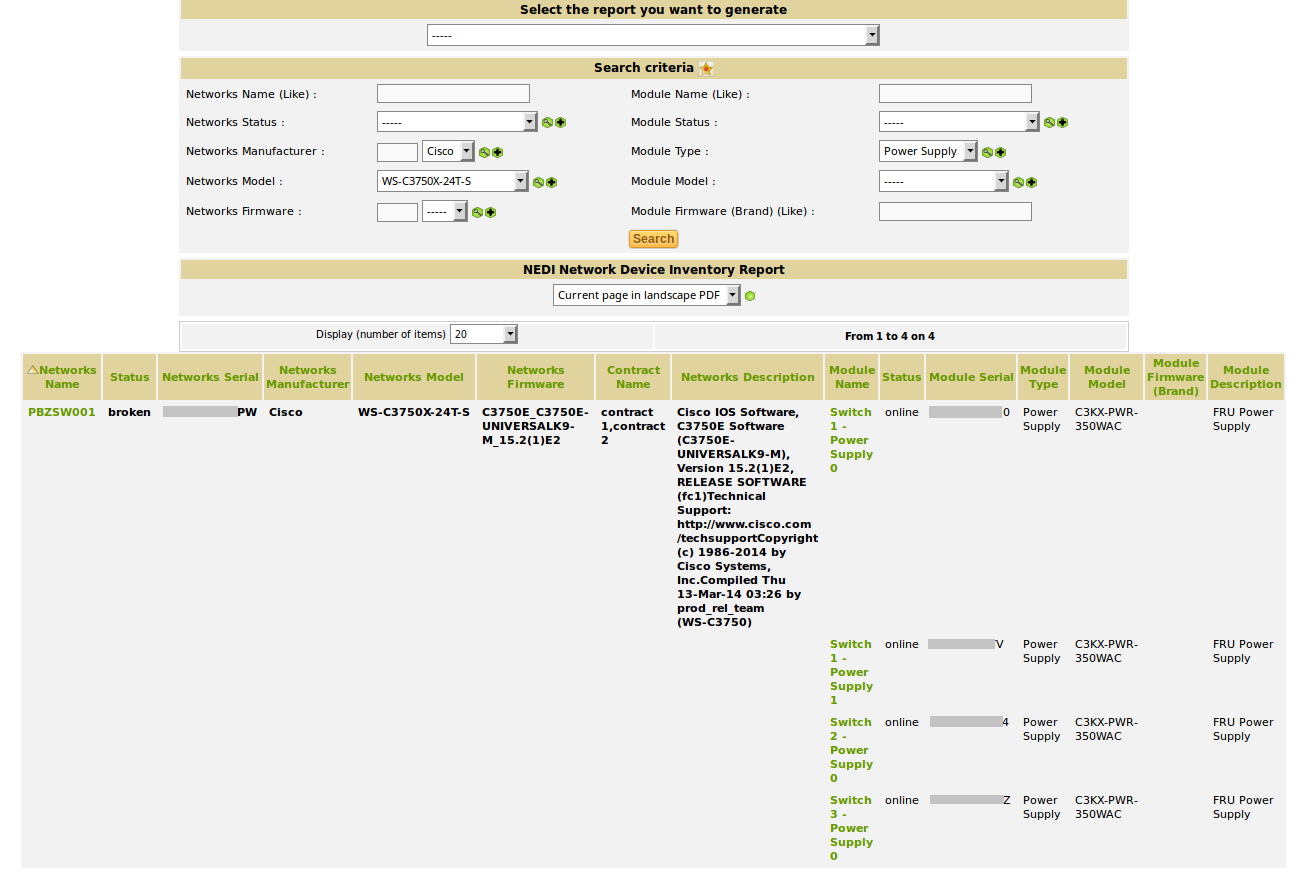Open the WS-C3750X-24T-S model dropdown

click(x=453, y=182)
